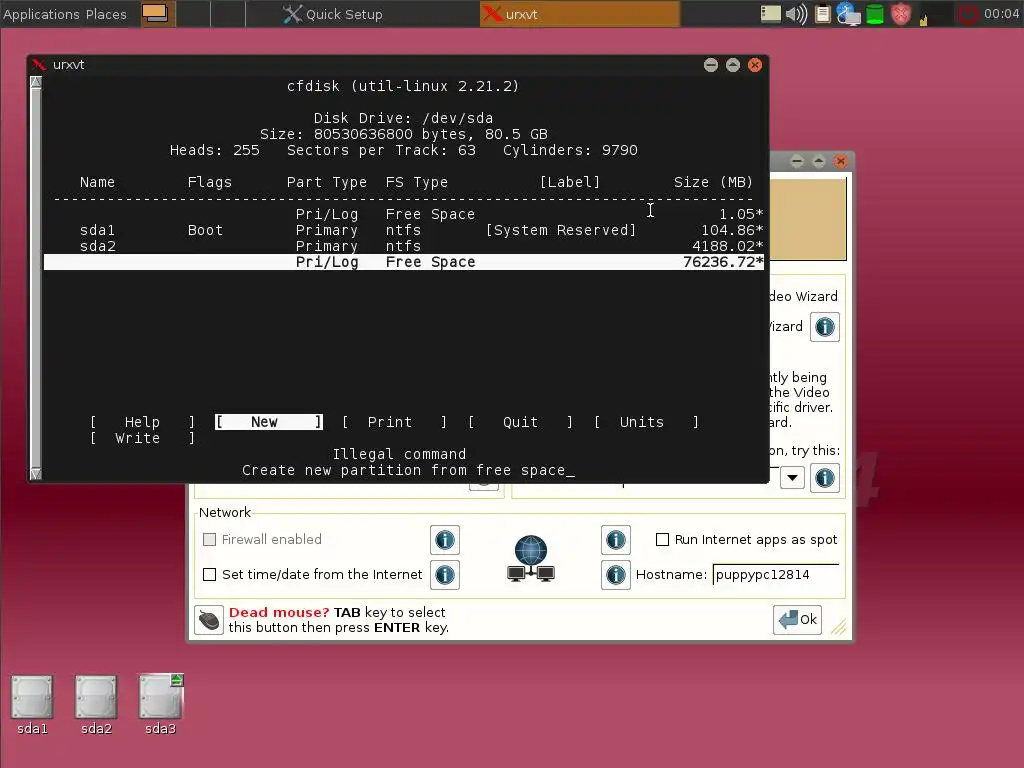Click the dead mouse button icon

tap(209, 619)
